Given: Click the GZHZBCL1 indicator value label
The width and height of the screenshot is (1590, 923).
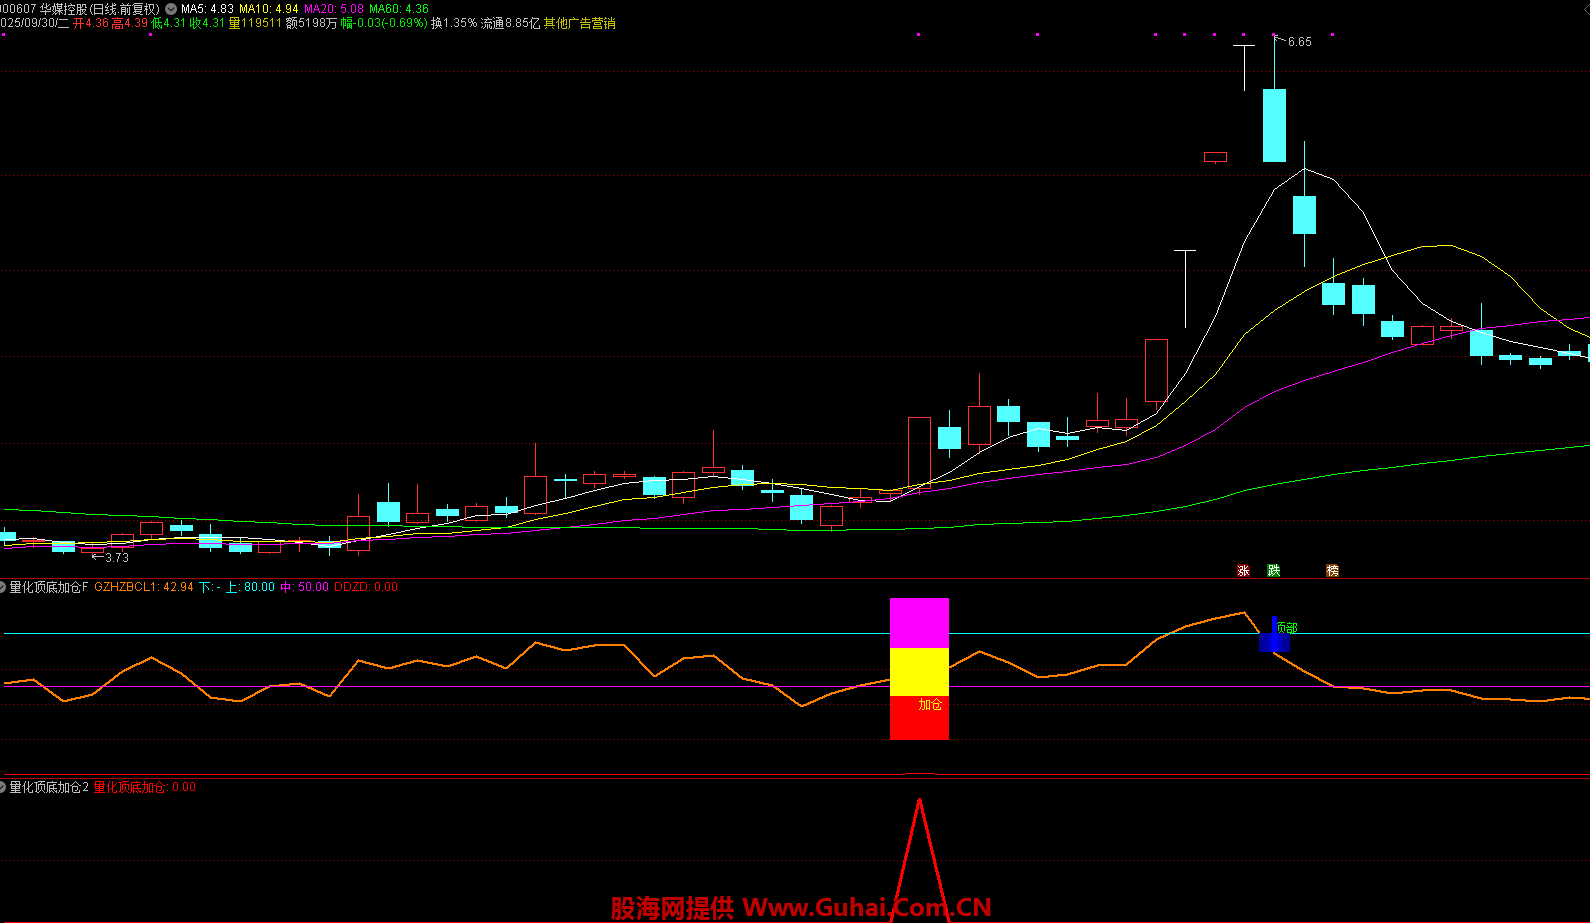Looking at the screenshot, I should coord(144,588).
